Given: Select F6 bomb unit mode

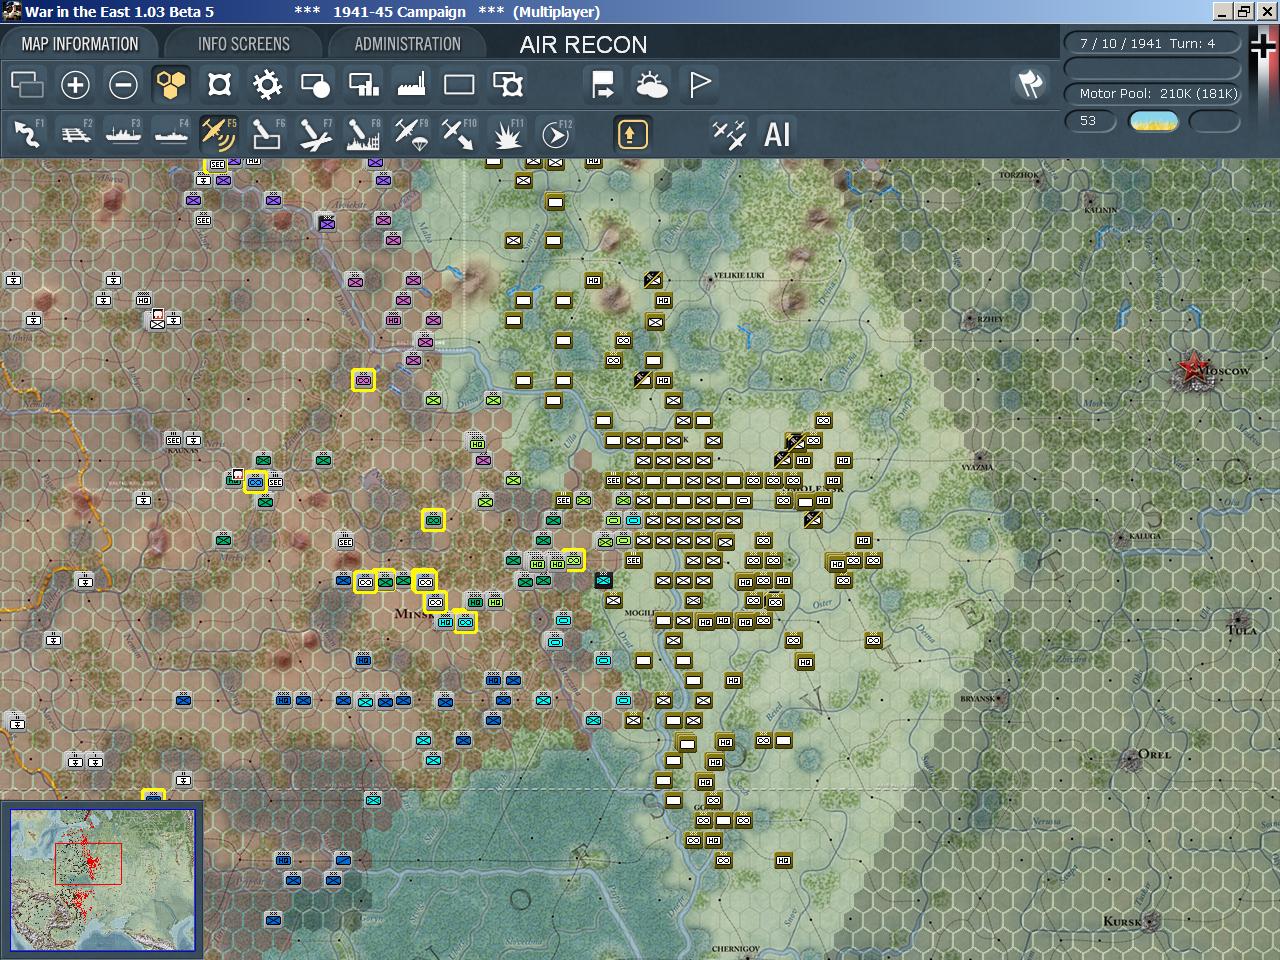Looking at the screenshot, I should click(x=267, y=134).
